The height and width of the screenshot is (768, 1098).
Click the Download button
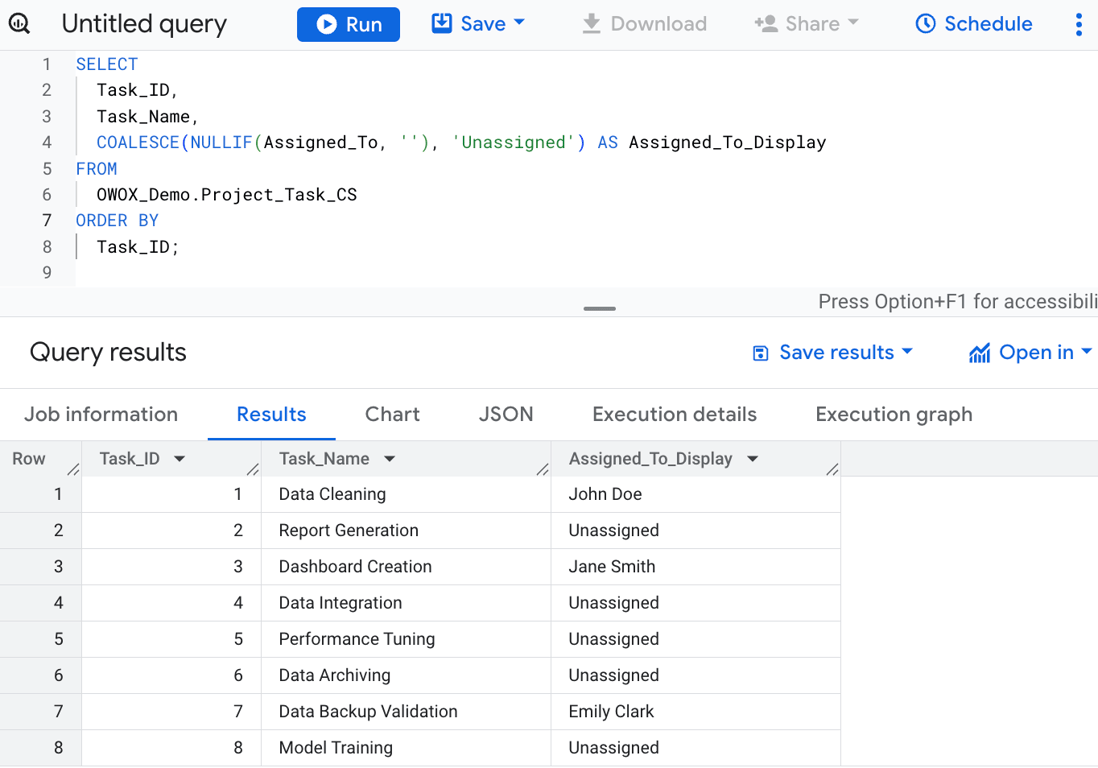(x=644, y=24)
